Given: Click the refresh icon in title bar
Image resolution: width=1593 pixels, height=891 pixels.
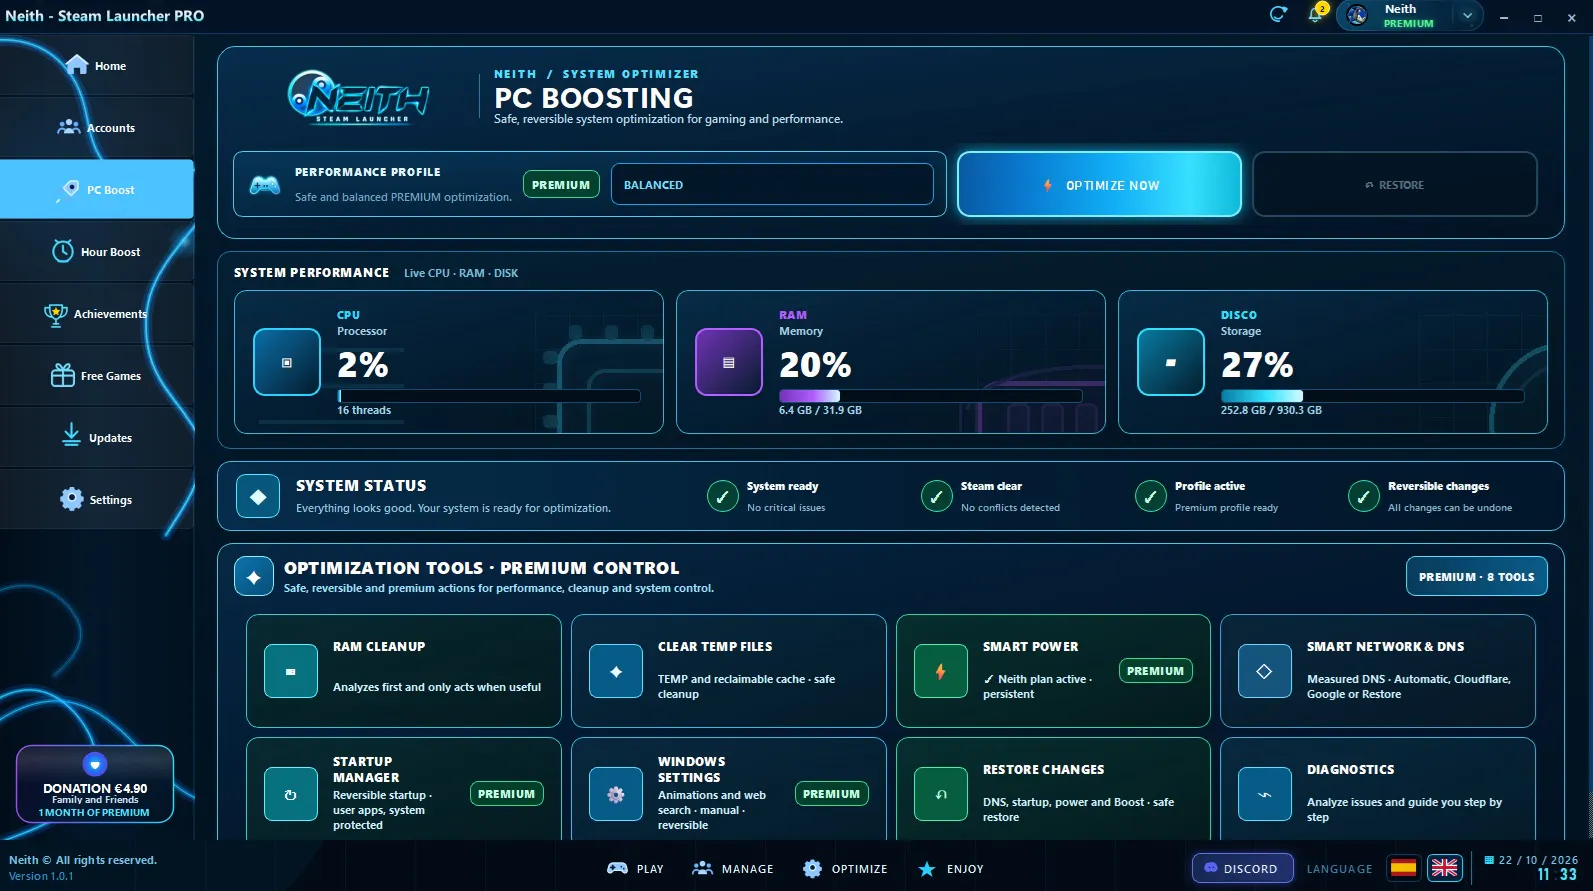Looking at the screenshot, I should pyautogui.click(x=1278, y=14).
